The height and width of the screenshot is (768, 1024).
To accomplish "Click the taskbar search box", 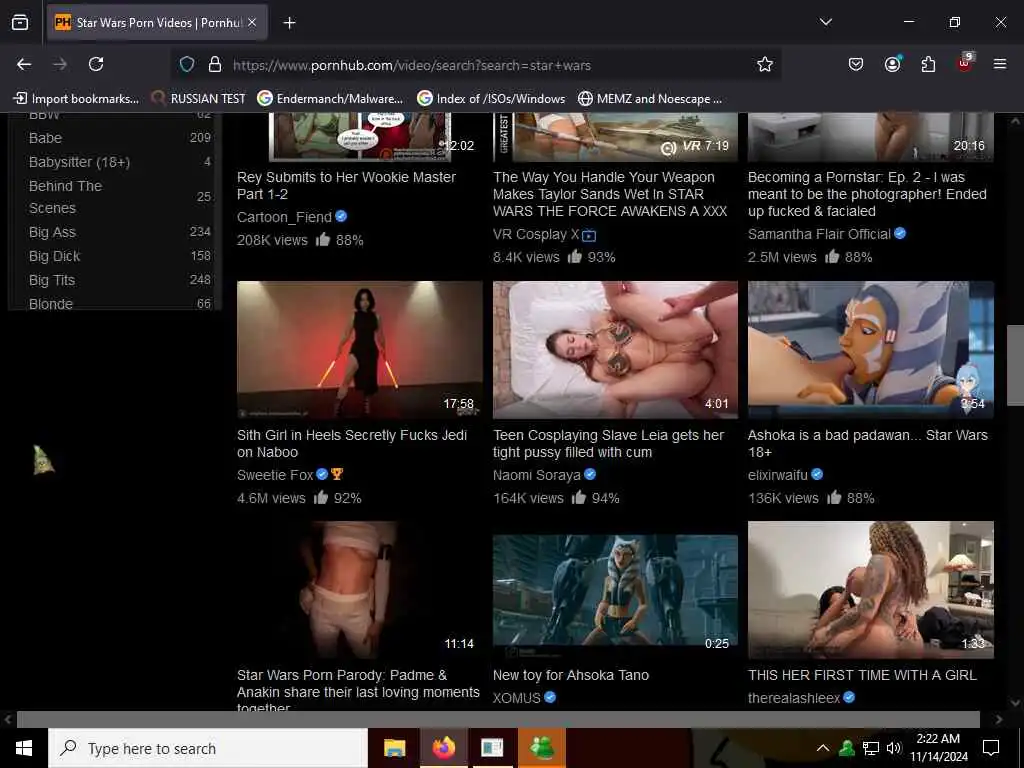I will click(x=208, y=748).
